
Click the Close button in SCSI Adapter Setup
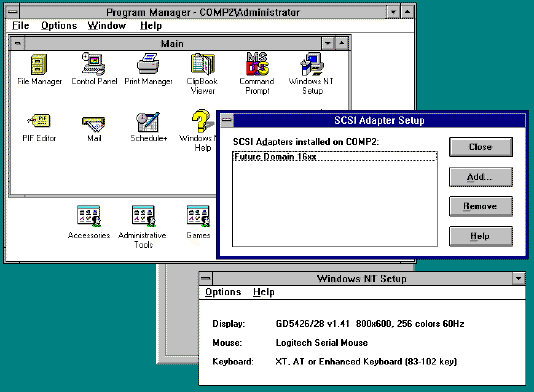coord(481,147)
